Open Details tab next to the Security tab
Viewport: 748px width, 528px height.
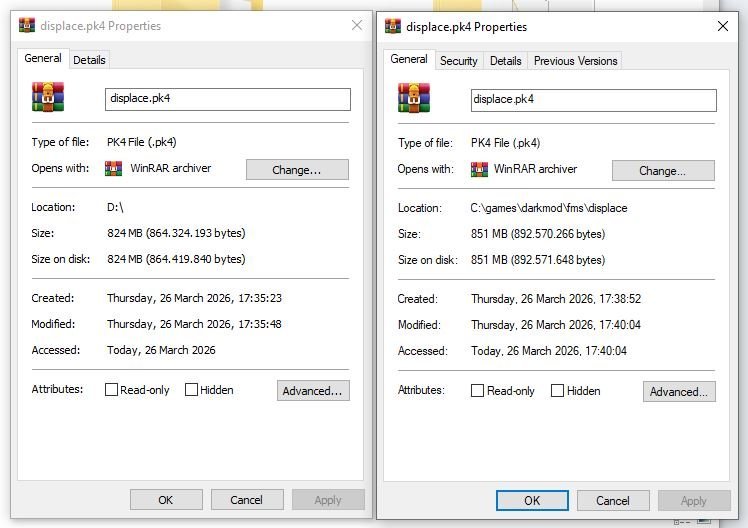505,61
